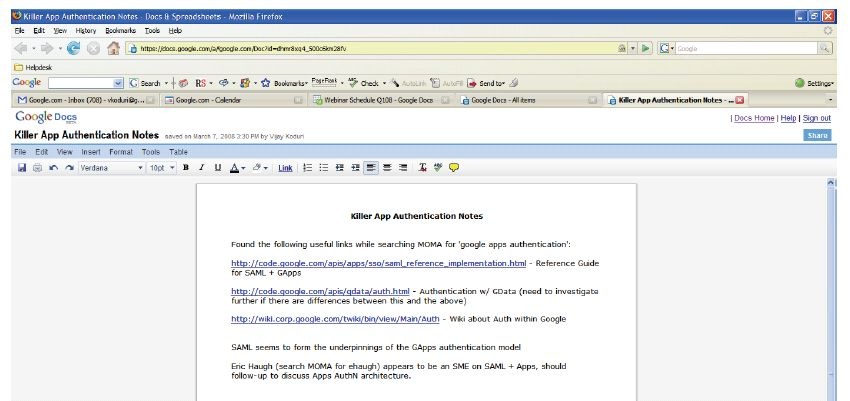850x401 pixels.
Task: Click the browser Stop button
Action: (93, 49)
